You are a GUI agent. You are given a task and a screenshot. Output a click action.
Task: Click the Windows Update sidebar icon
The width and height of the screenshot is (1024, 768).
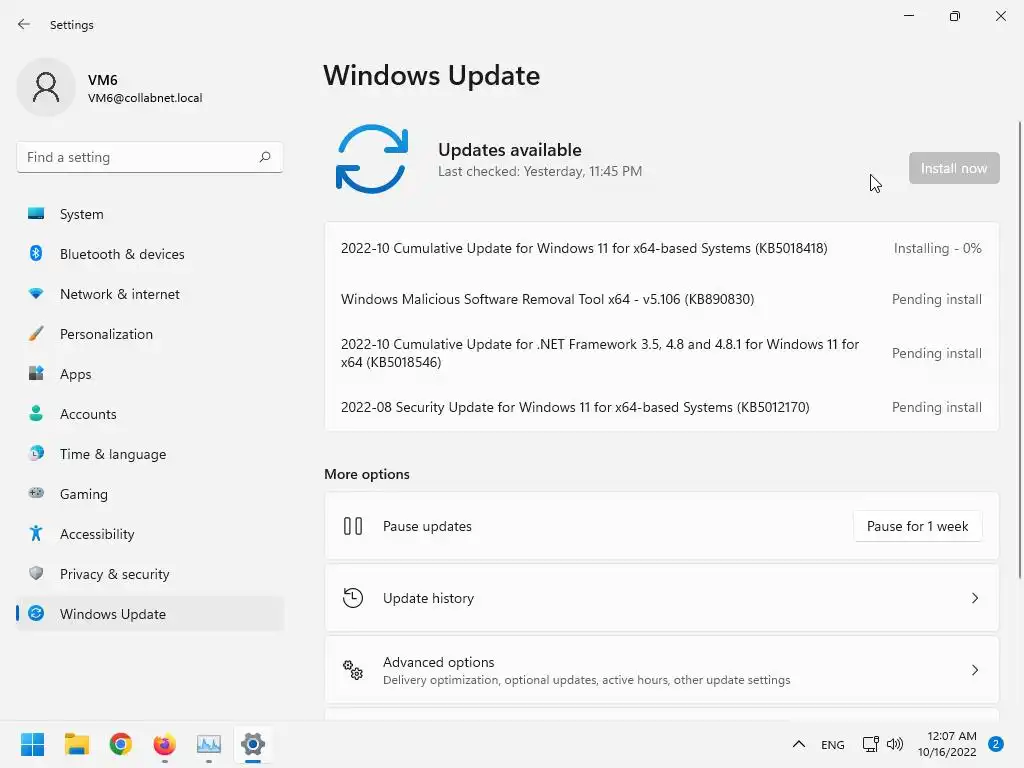click(x=36, y=613)
